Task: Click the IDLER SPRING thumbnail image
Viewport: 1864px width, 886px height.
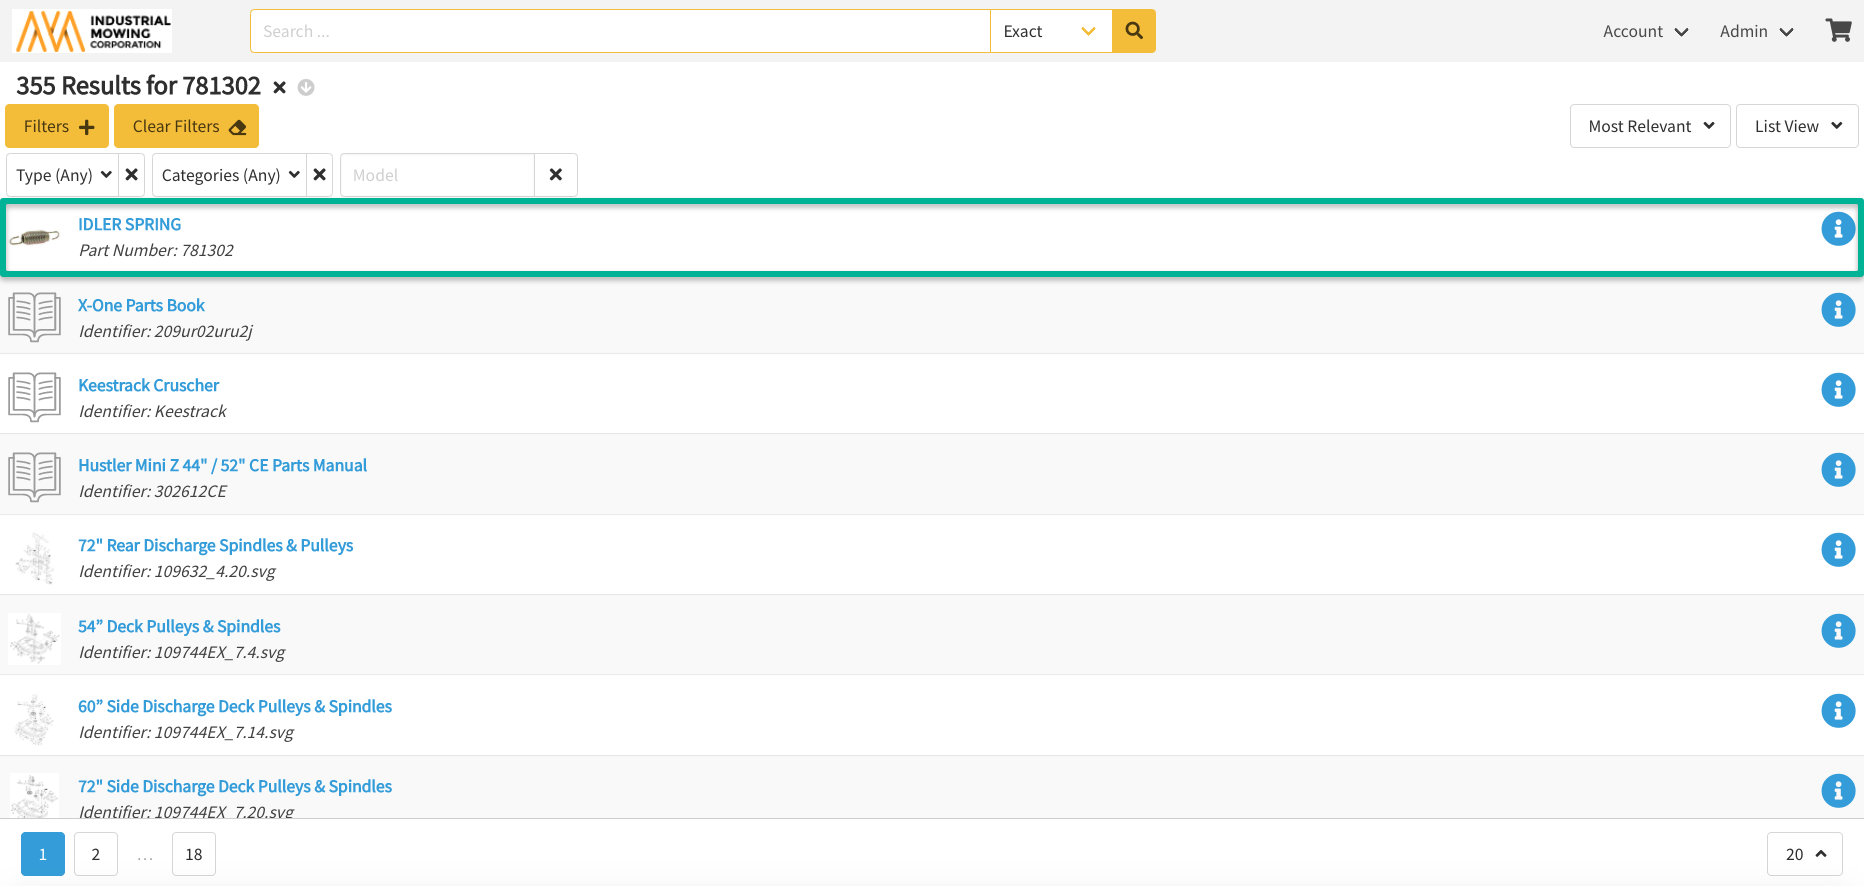Action: (35, 237)
